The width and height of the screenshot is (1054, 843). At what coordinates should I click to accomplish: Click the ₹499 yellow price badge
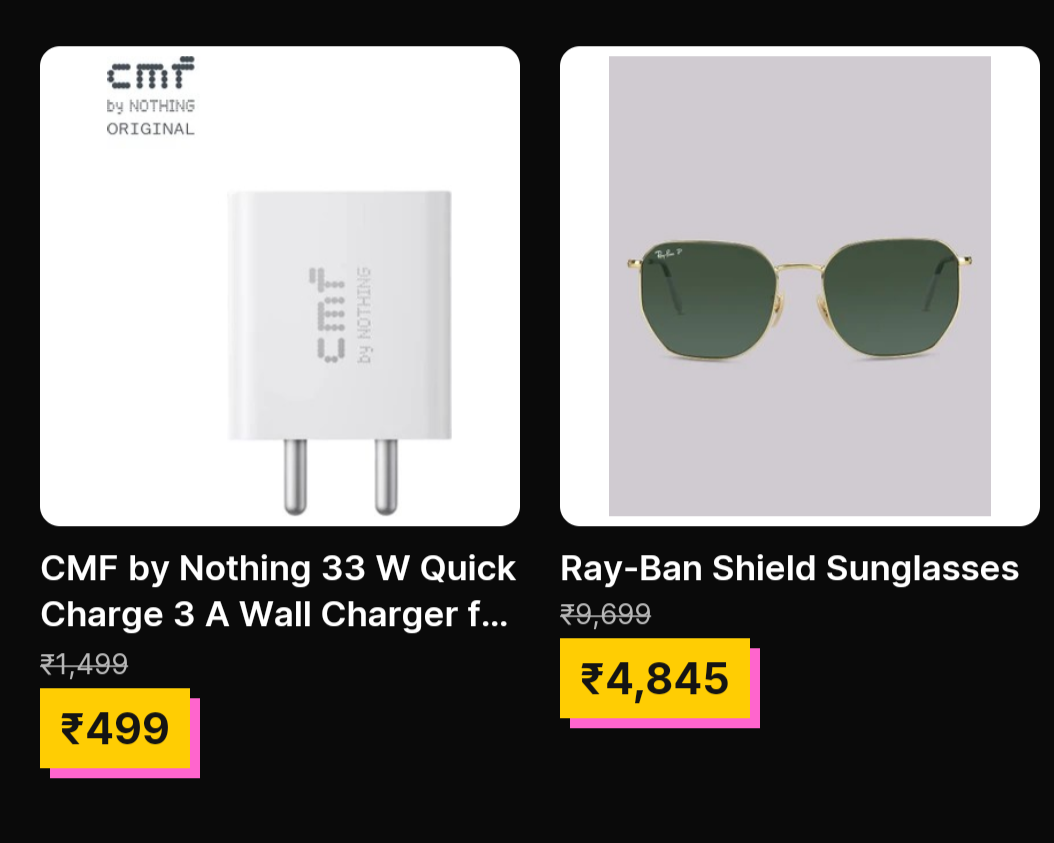point(115,728)
